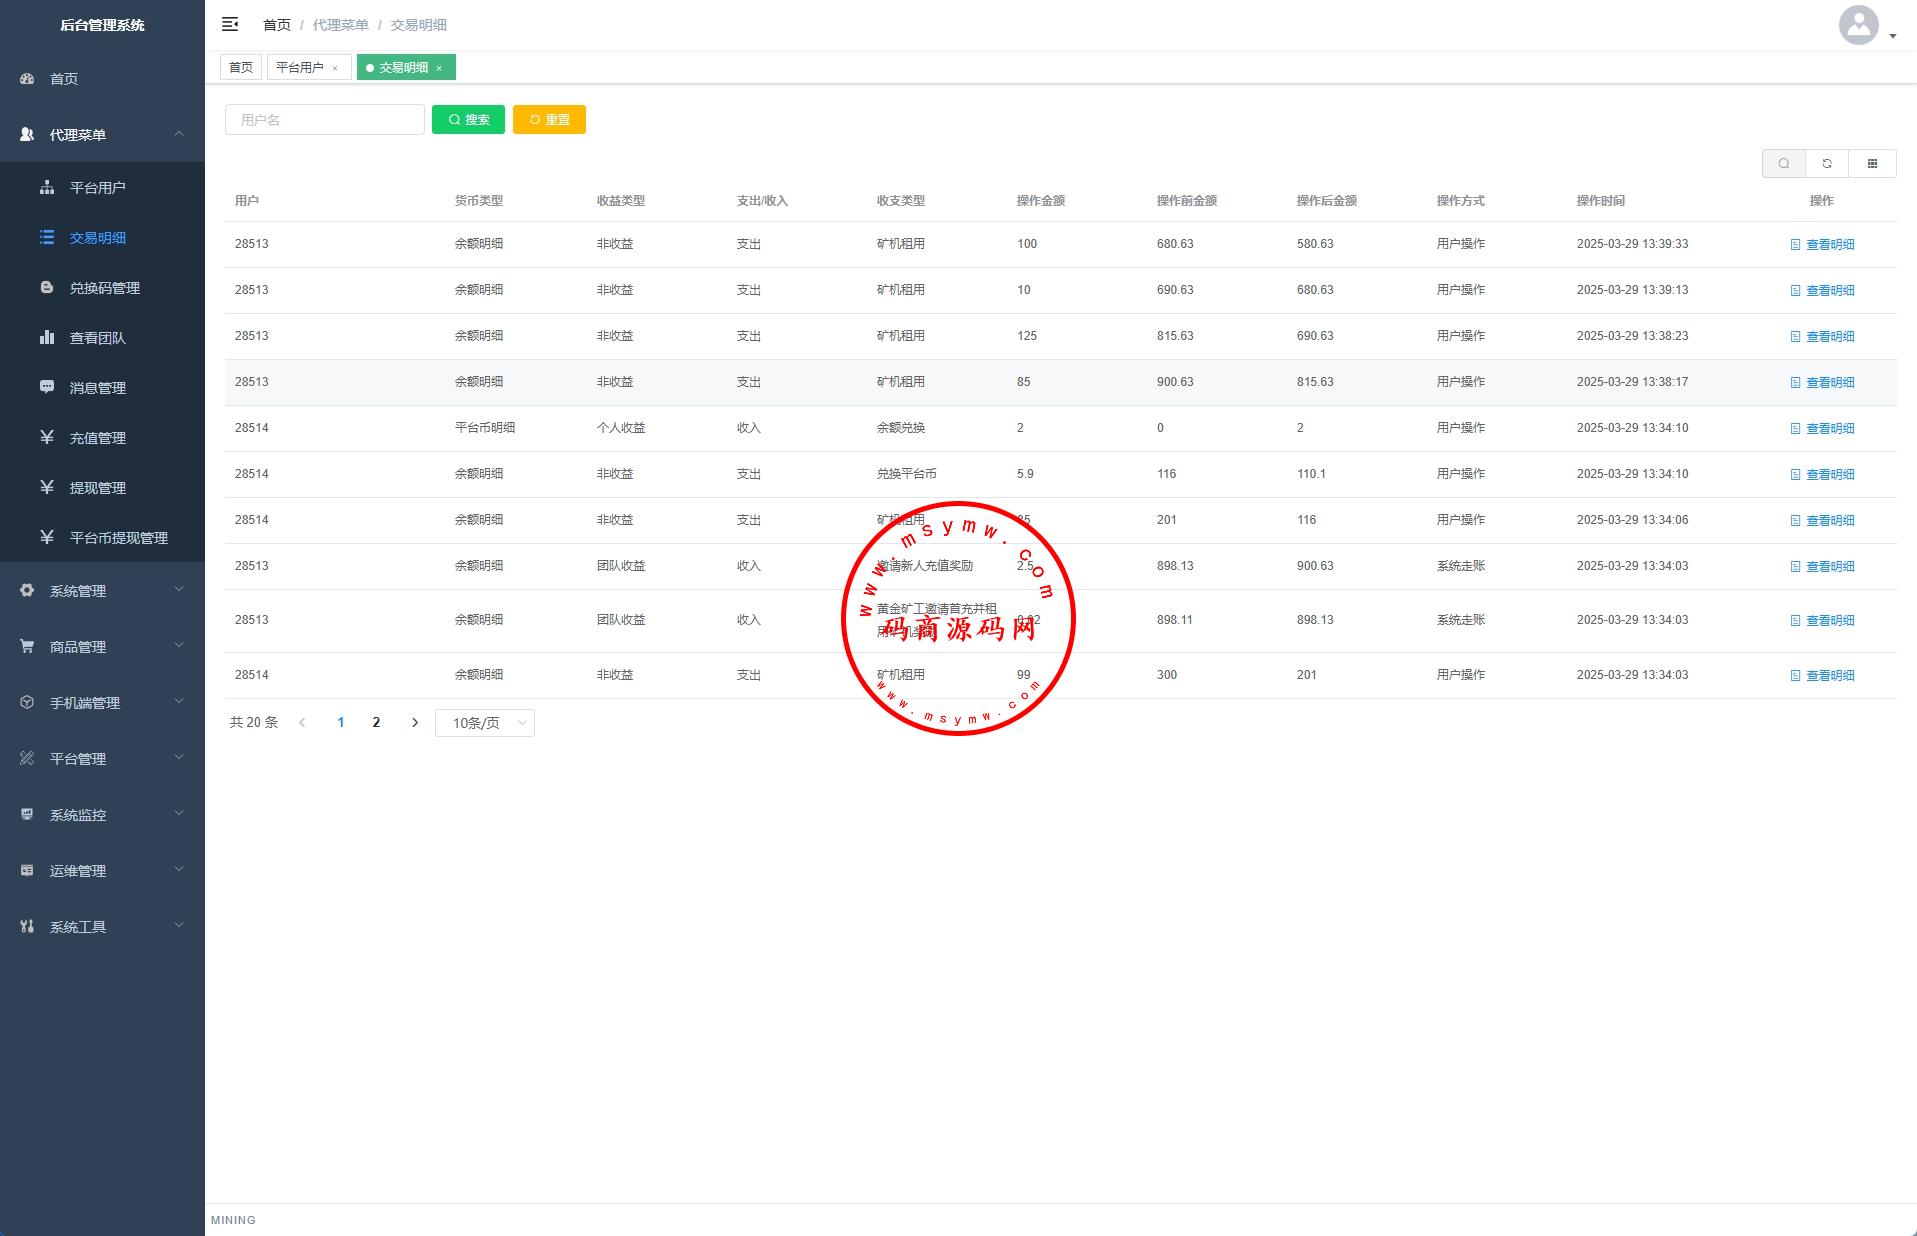Screen dimensions: 1917x1236
Task: Collapse the 代理菜单 menu
Action: [102, 135]
